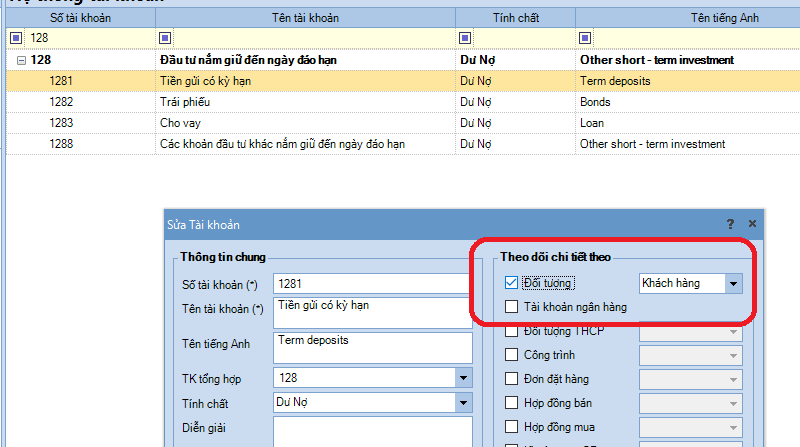Sort by Tên tài khoản column header

pos(305,18)
